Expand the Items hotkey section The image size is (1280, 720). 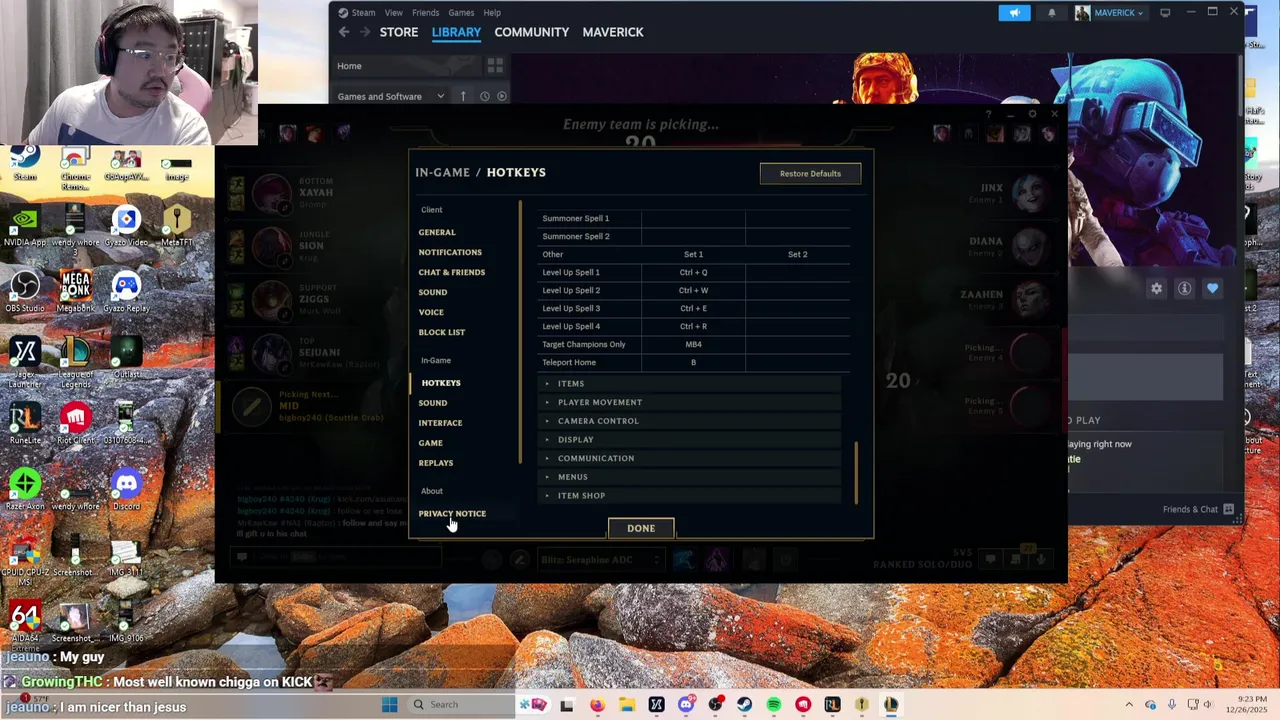(x=690, y=384)
